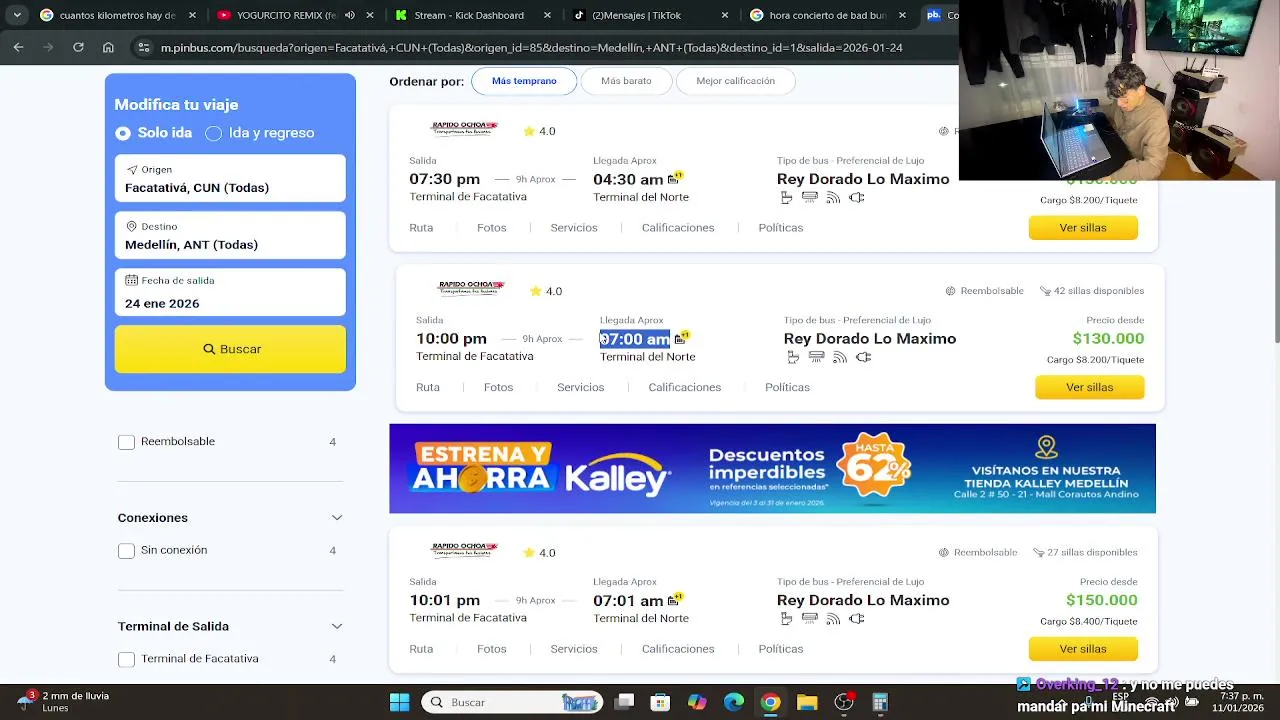Open the Fotos tab on the 10:00 pm trip
This screenshot has width=1280, height=720.
[x=498, y=387]
